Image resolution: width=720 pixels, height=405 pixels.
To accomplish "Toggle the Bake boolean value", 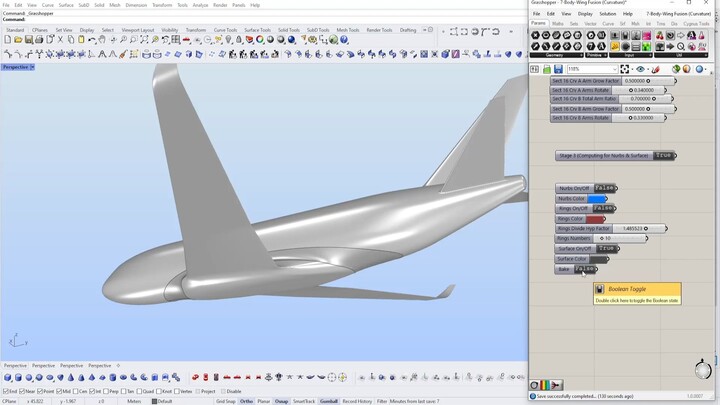I will (586, 269).
